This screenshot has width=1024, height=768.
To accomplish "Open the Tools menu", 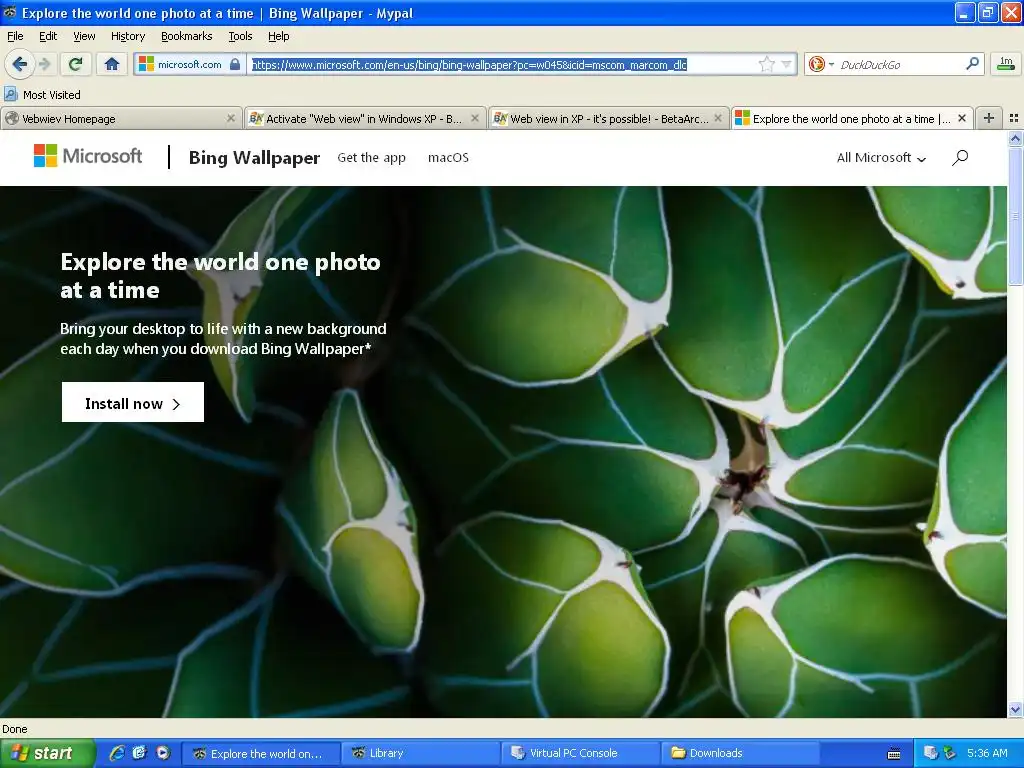I will coord(240,36).
